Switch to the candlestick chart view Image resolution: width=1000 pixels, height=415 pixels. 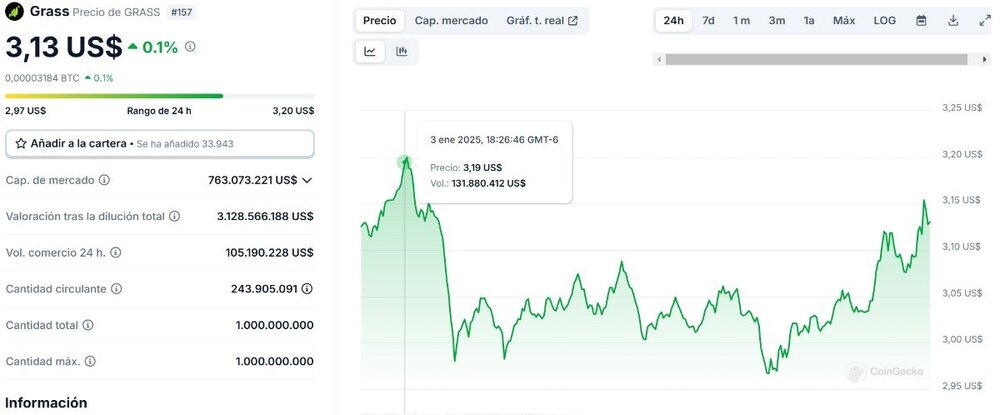[402, 52]
